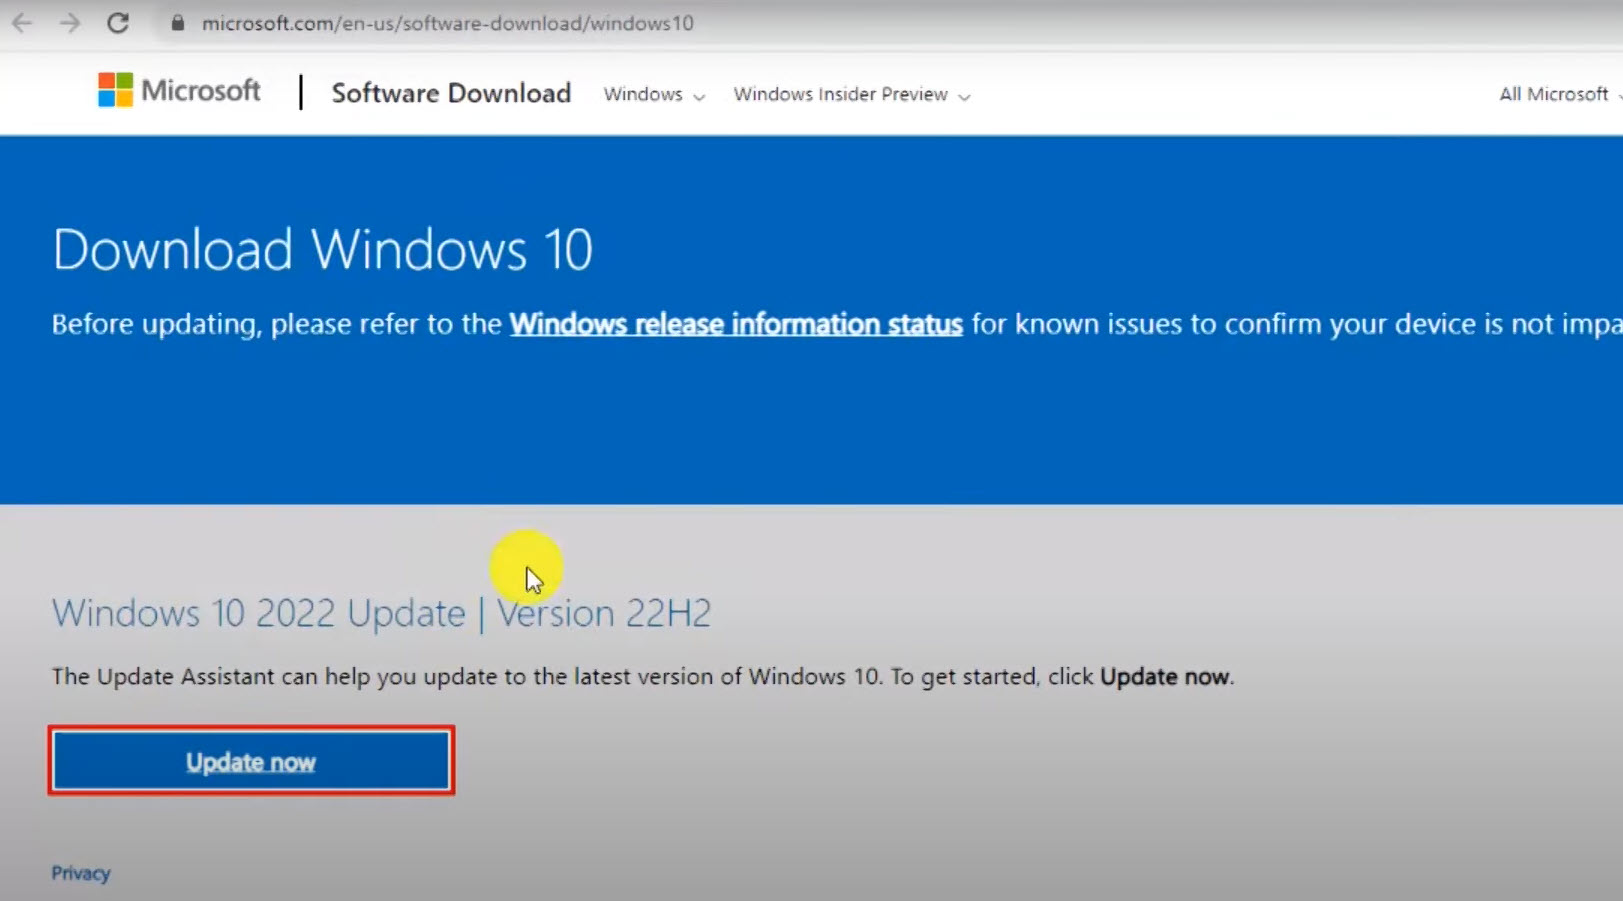Click Windows 10 2022 Update heading
Screen dimensions: 1623x901
click(x=381, y=613)
